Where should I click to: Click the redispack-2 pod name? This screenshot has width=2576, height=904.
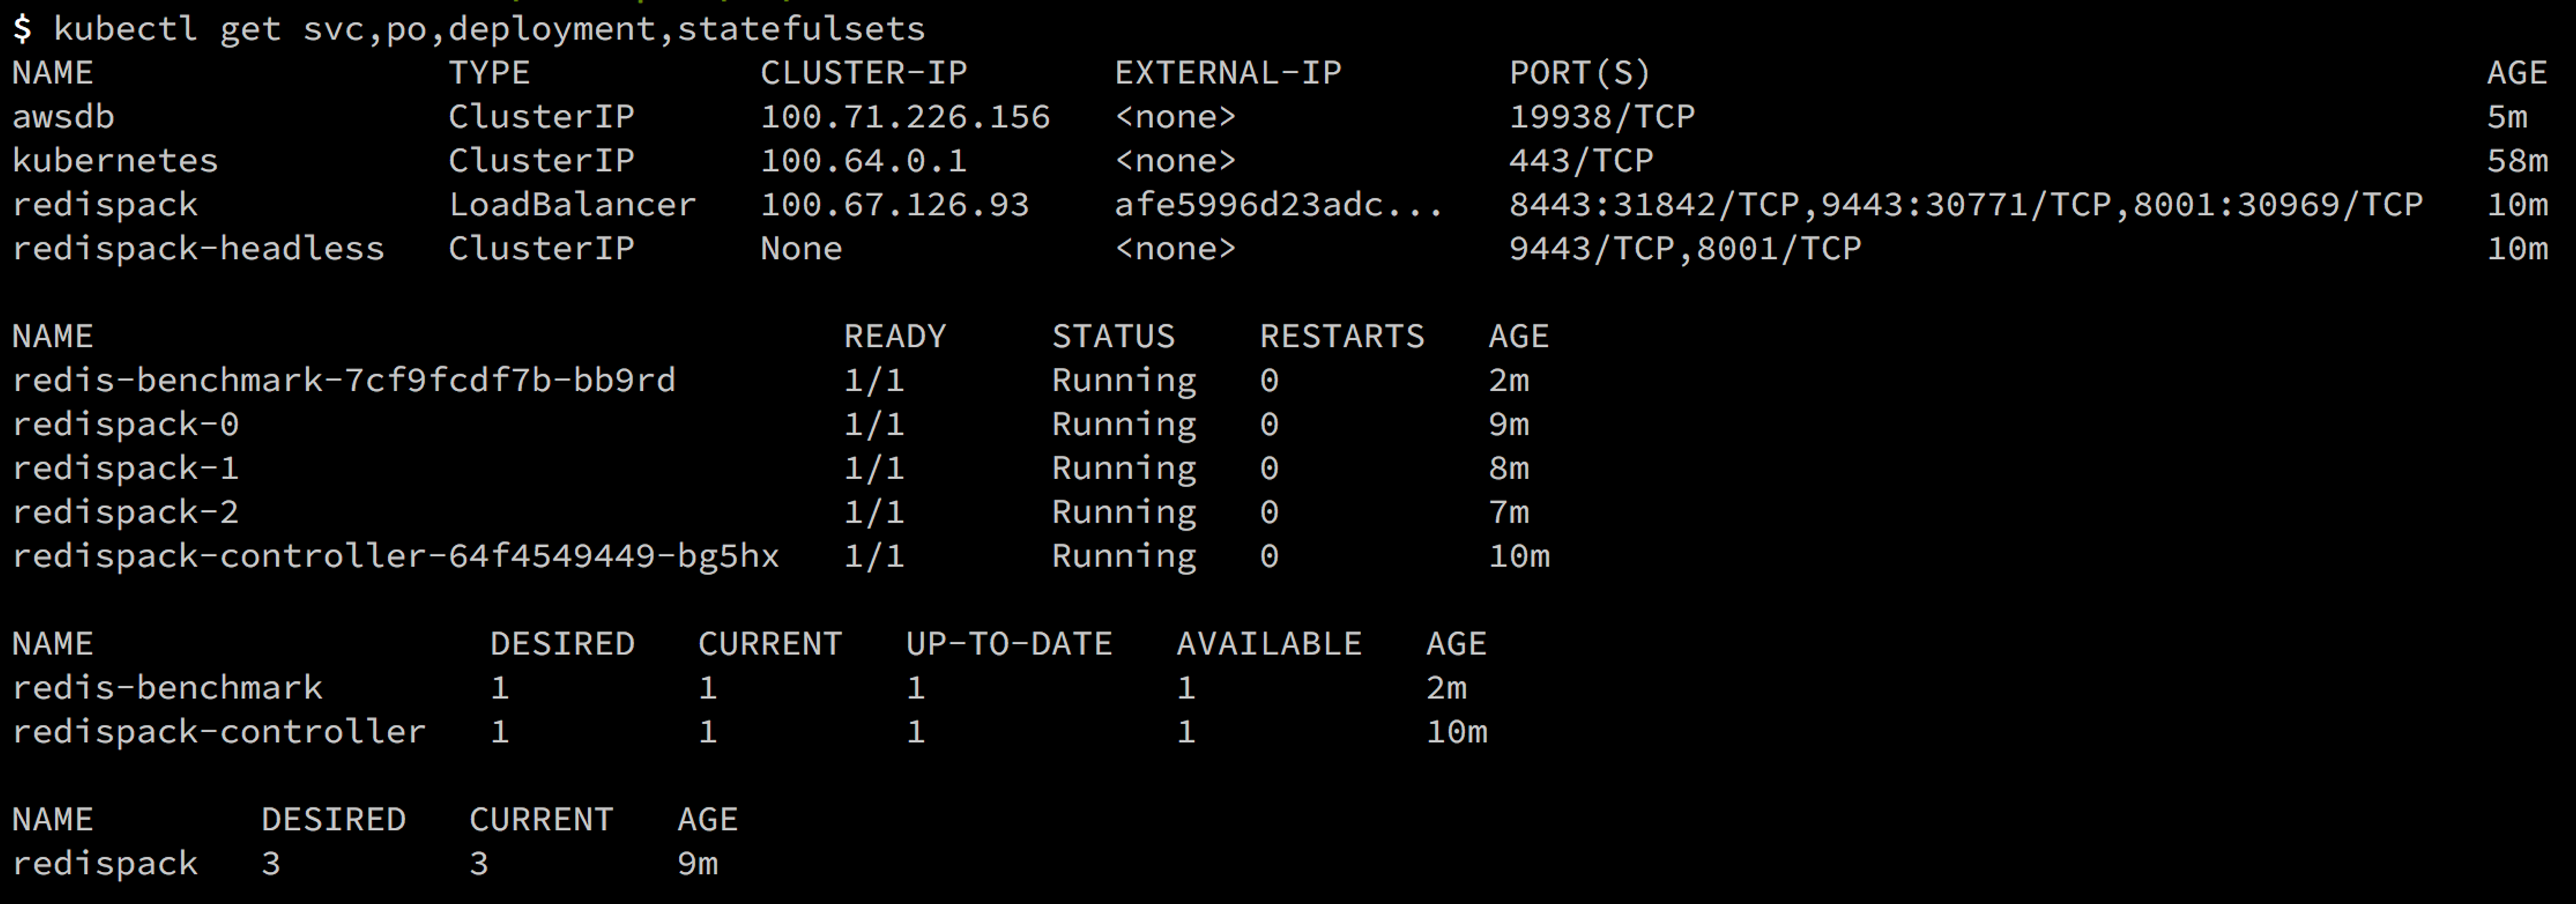coord(125,513)
